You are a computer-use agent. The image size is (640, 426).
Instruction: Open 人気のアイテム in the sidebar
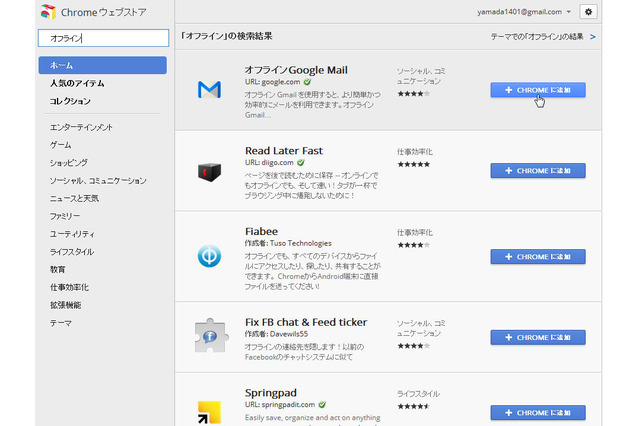click(x=77, y=83)
